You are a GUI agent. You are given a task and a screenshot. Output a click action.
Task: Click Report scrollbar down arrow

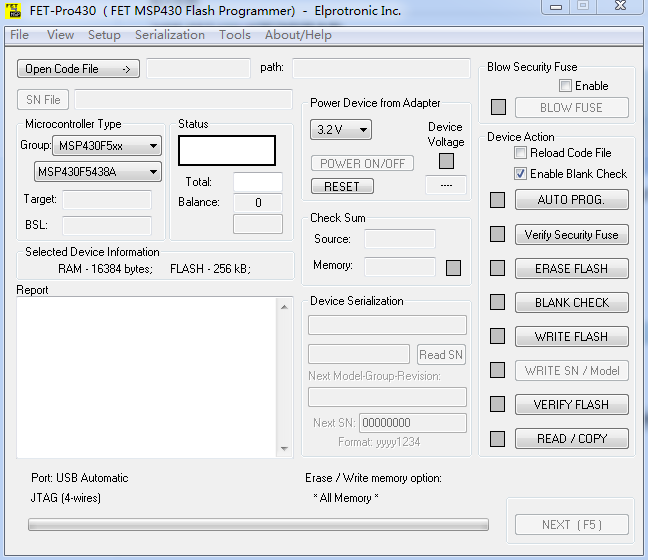point(284,449)
